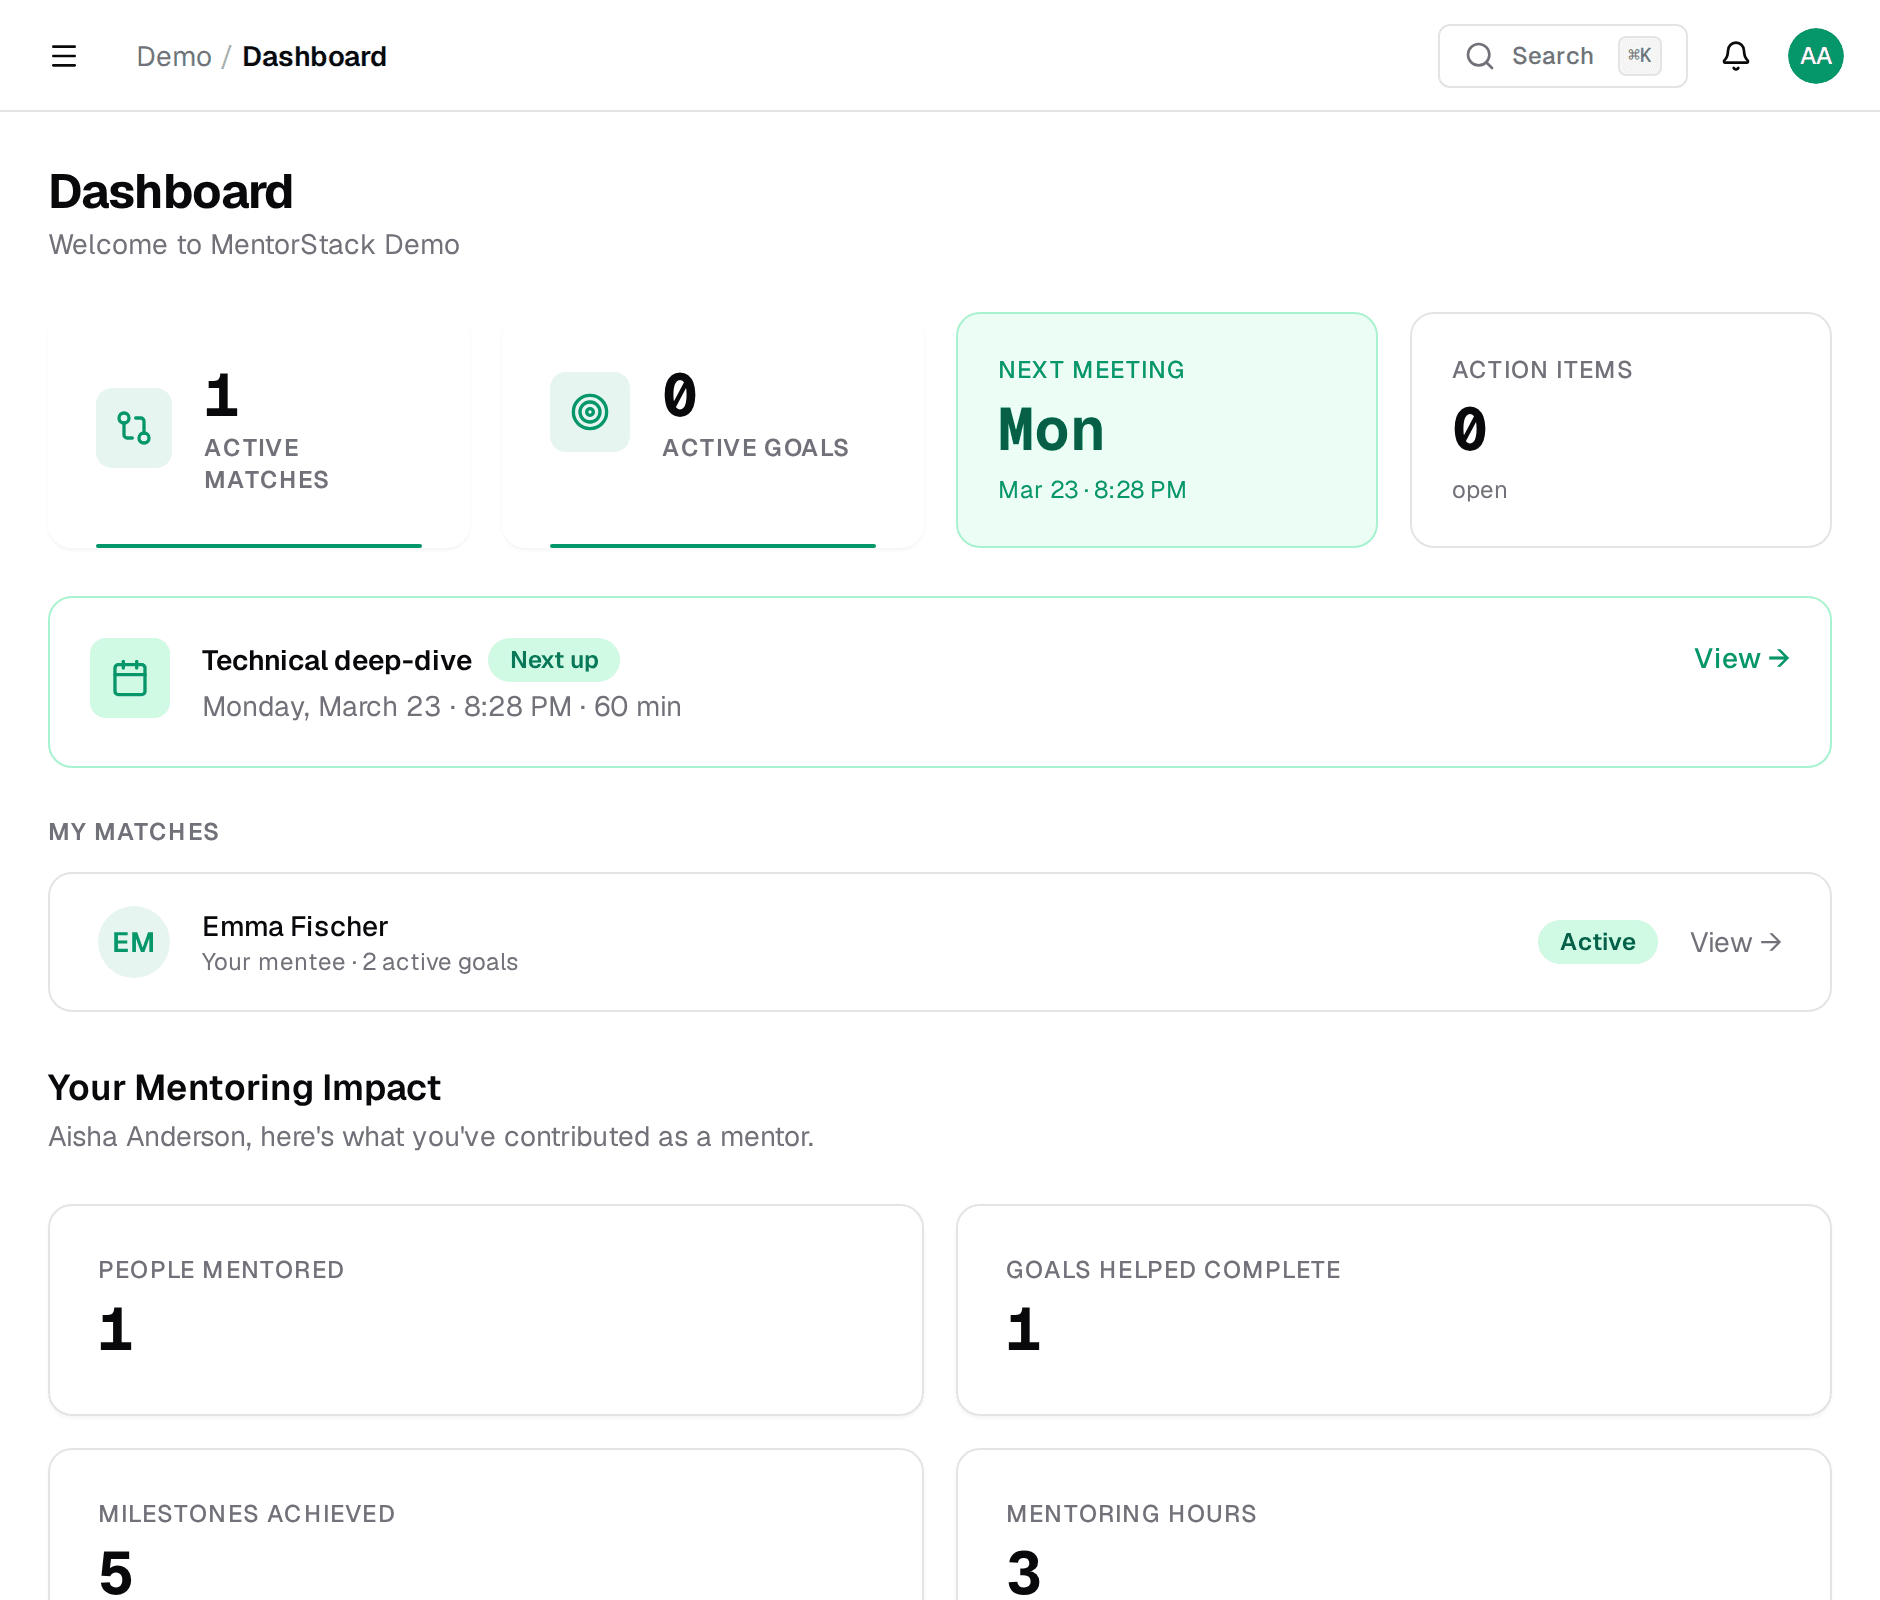1880x1600 pixels.
Task: Click the Your Mentoring Impact heading
Action: [245, 1087]
